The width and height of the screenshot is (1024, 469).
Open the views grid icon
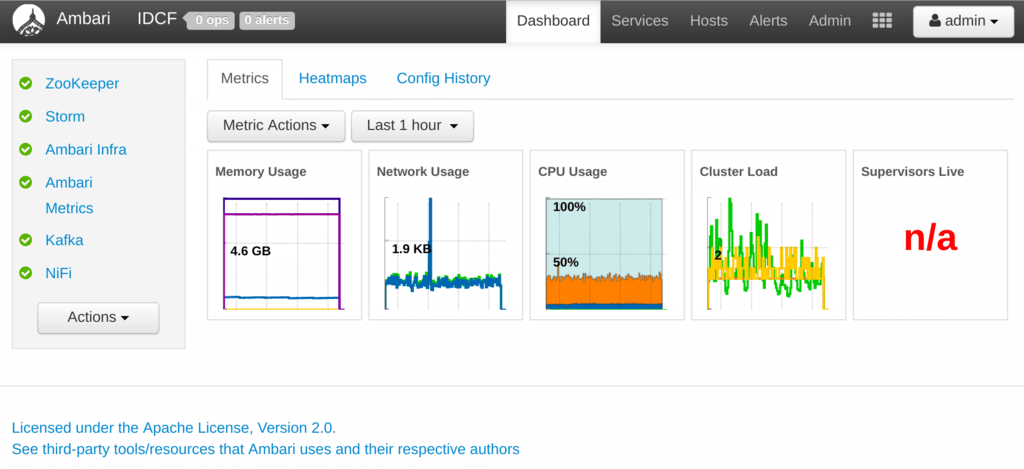(x=882, y=21)
